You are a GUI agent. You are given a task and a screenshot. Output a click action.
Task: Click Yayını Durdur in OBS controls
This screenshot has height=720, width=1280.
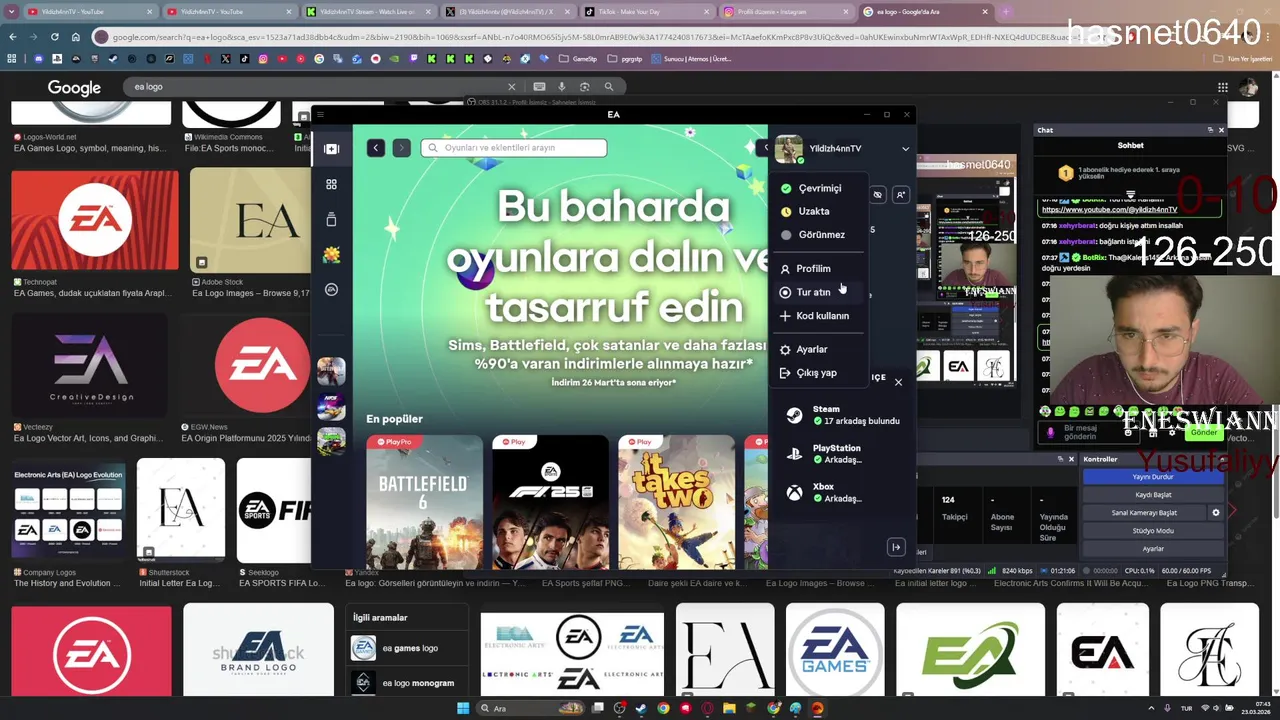[1153, 477]
